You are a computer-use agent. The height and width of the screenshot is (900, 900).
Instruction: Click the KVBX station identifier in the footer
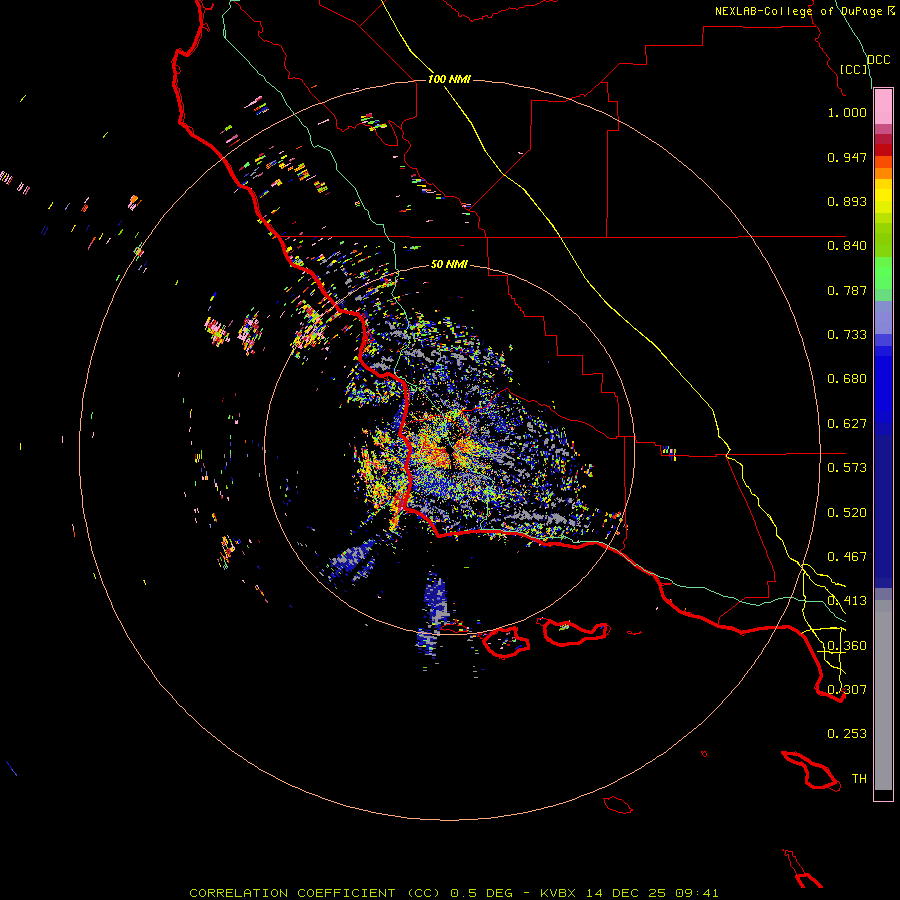[557, 893]
